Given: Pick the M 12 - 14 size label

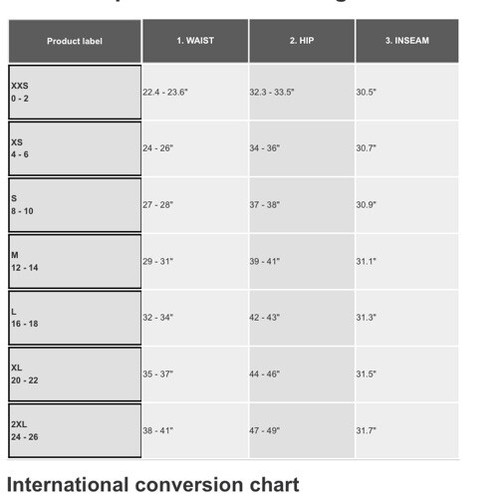Looking at the screenshot, I should tap(75, 261).
